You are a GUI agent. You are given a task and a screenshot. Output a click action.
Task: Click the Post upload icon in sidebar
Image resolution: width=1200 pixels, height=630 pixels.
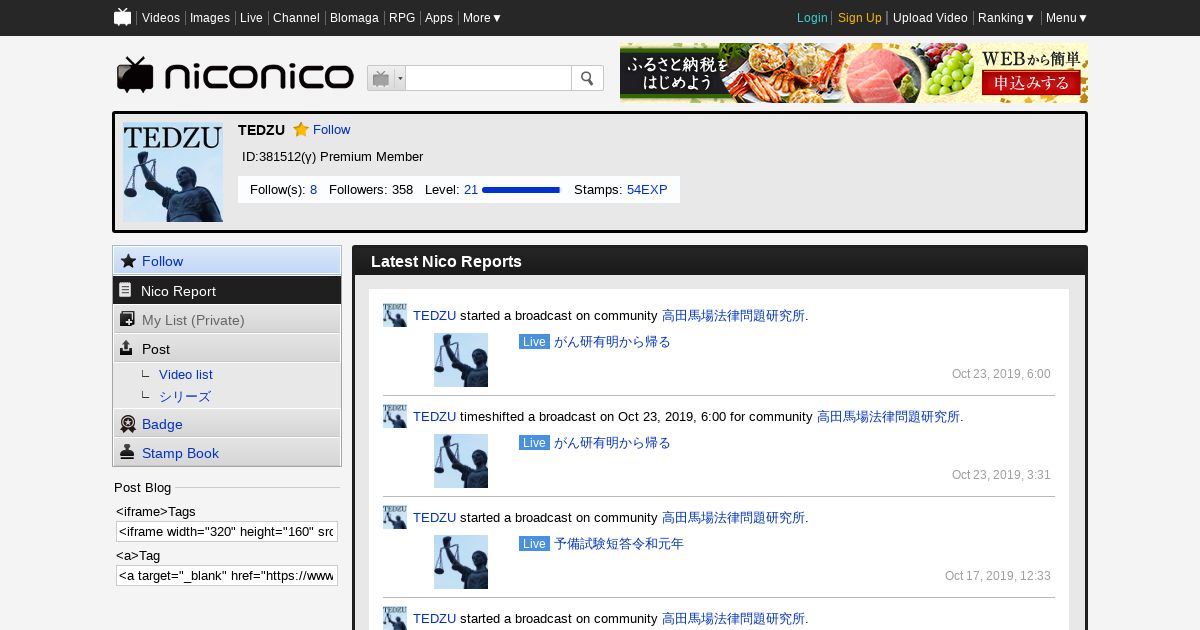127,348
